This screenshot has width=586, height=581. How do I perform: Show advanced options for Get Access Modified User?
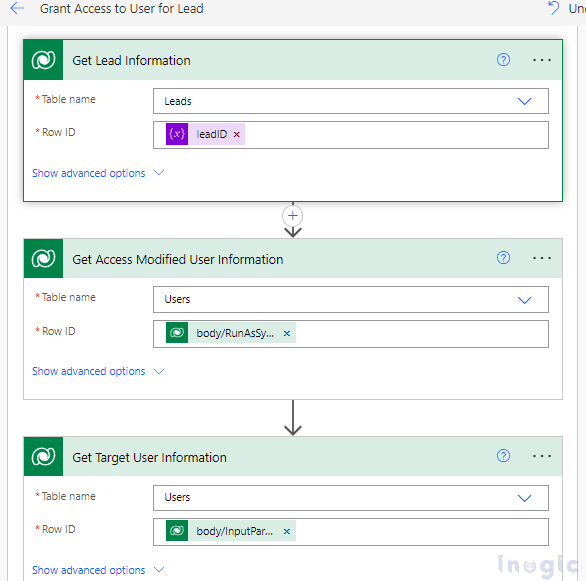tap(98, 371)
